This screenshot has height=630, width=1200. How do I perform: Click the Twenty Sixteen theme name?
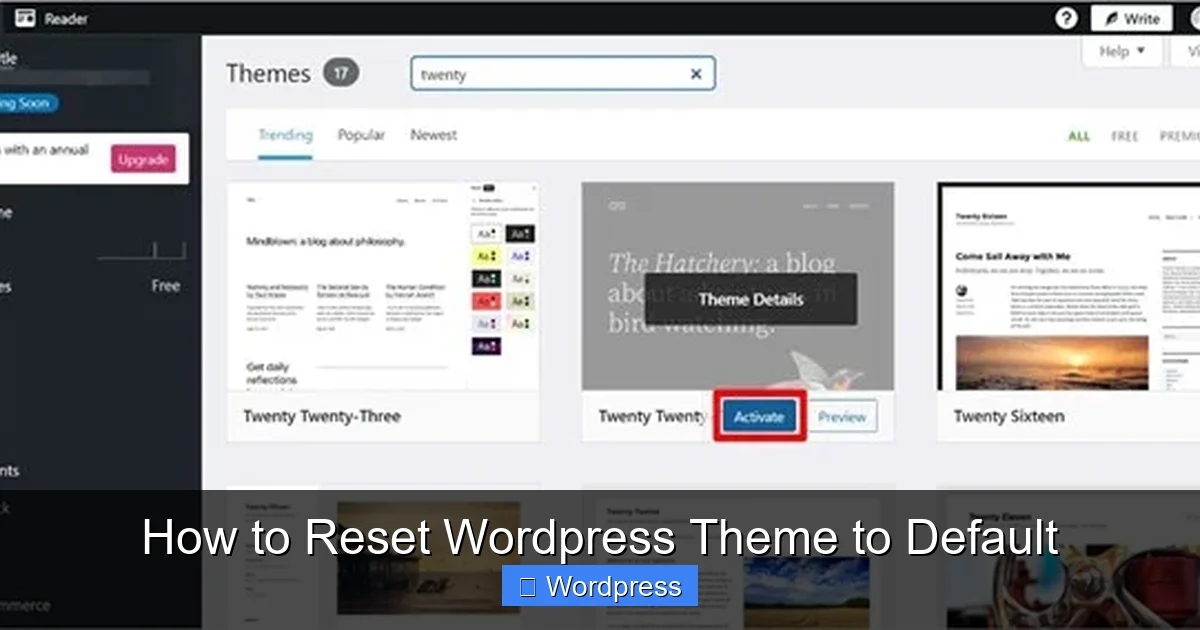(x=1009, y=416)
